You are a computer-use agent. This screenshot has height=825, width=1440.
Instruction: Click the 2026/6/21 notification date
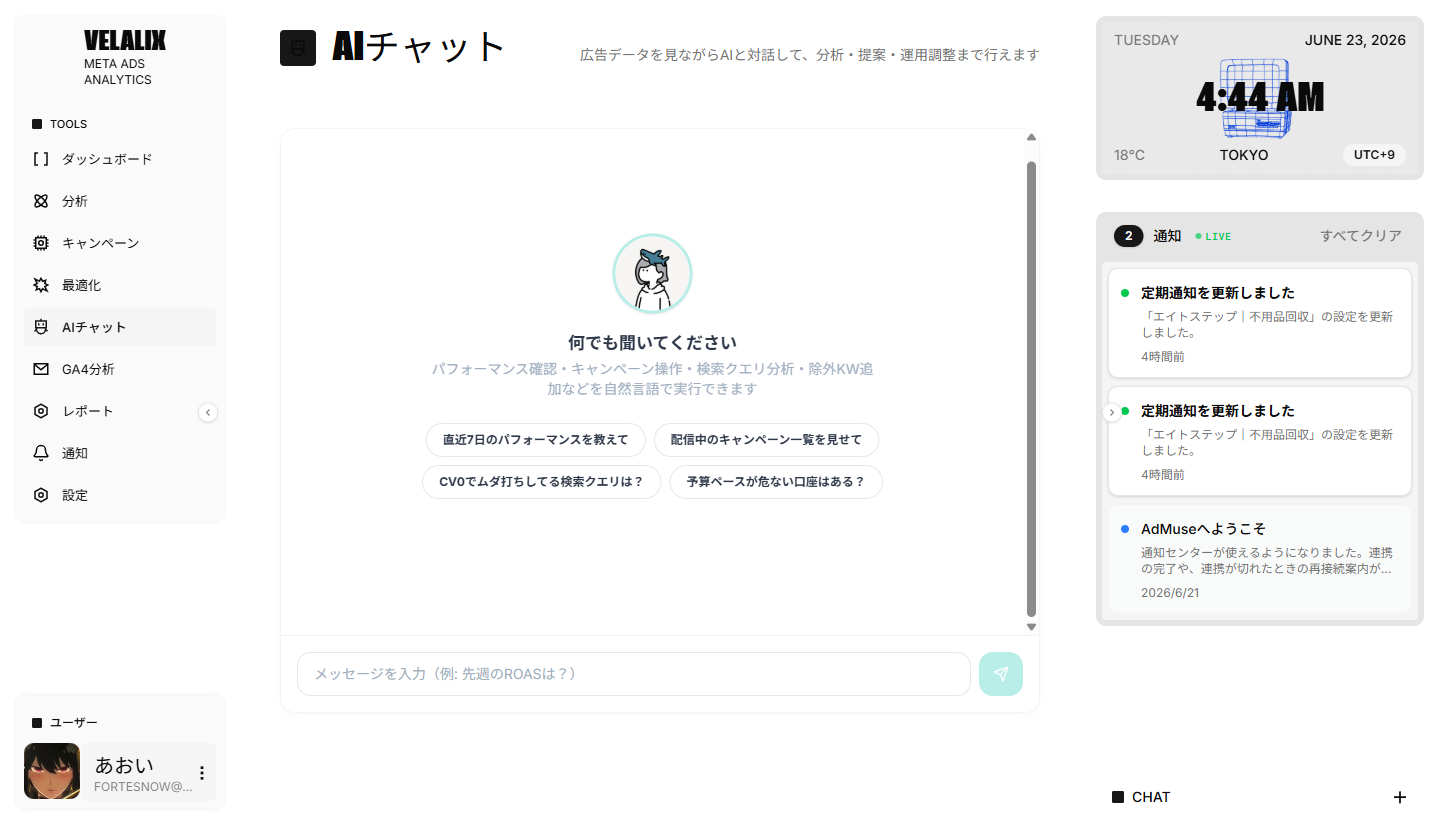pos(1170,593)
